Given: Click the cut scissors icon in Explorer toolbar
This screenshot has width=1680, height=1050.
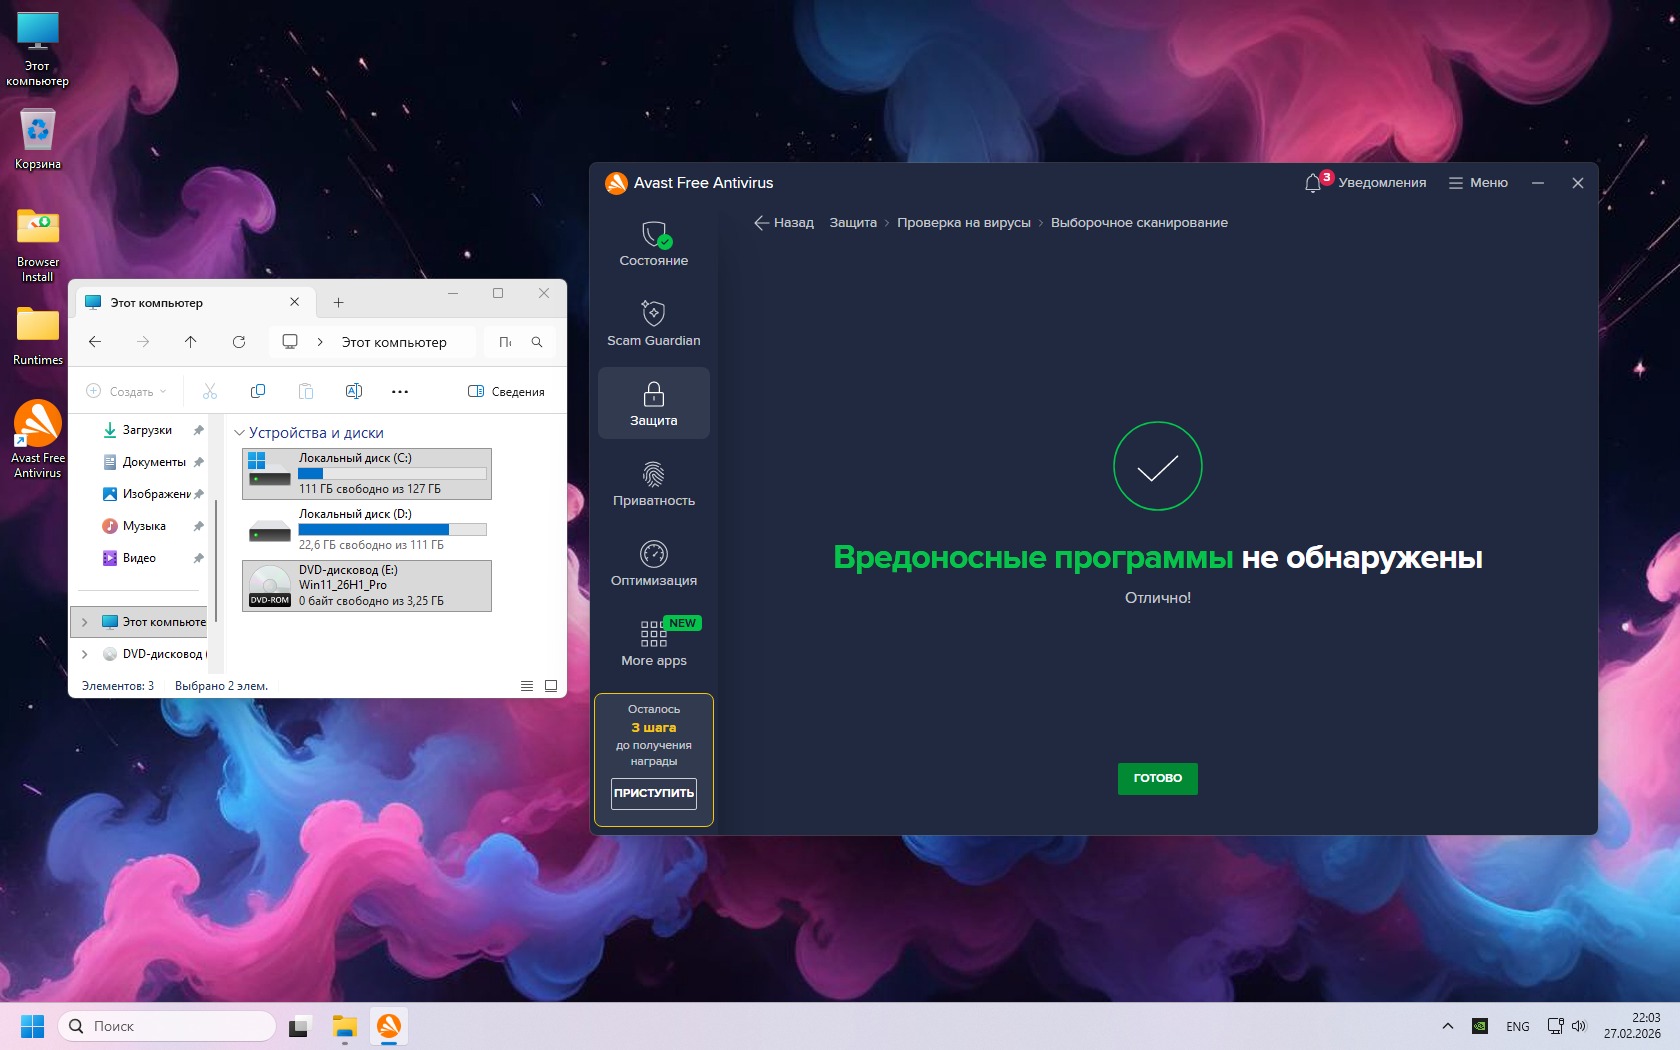Looking at the screenshot, I should point(210,391).
